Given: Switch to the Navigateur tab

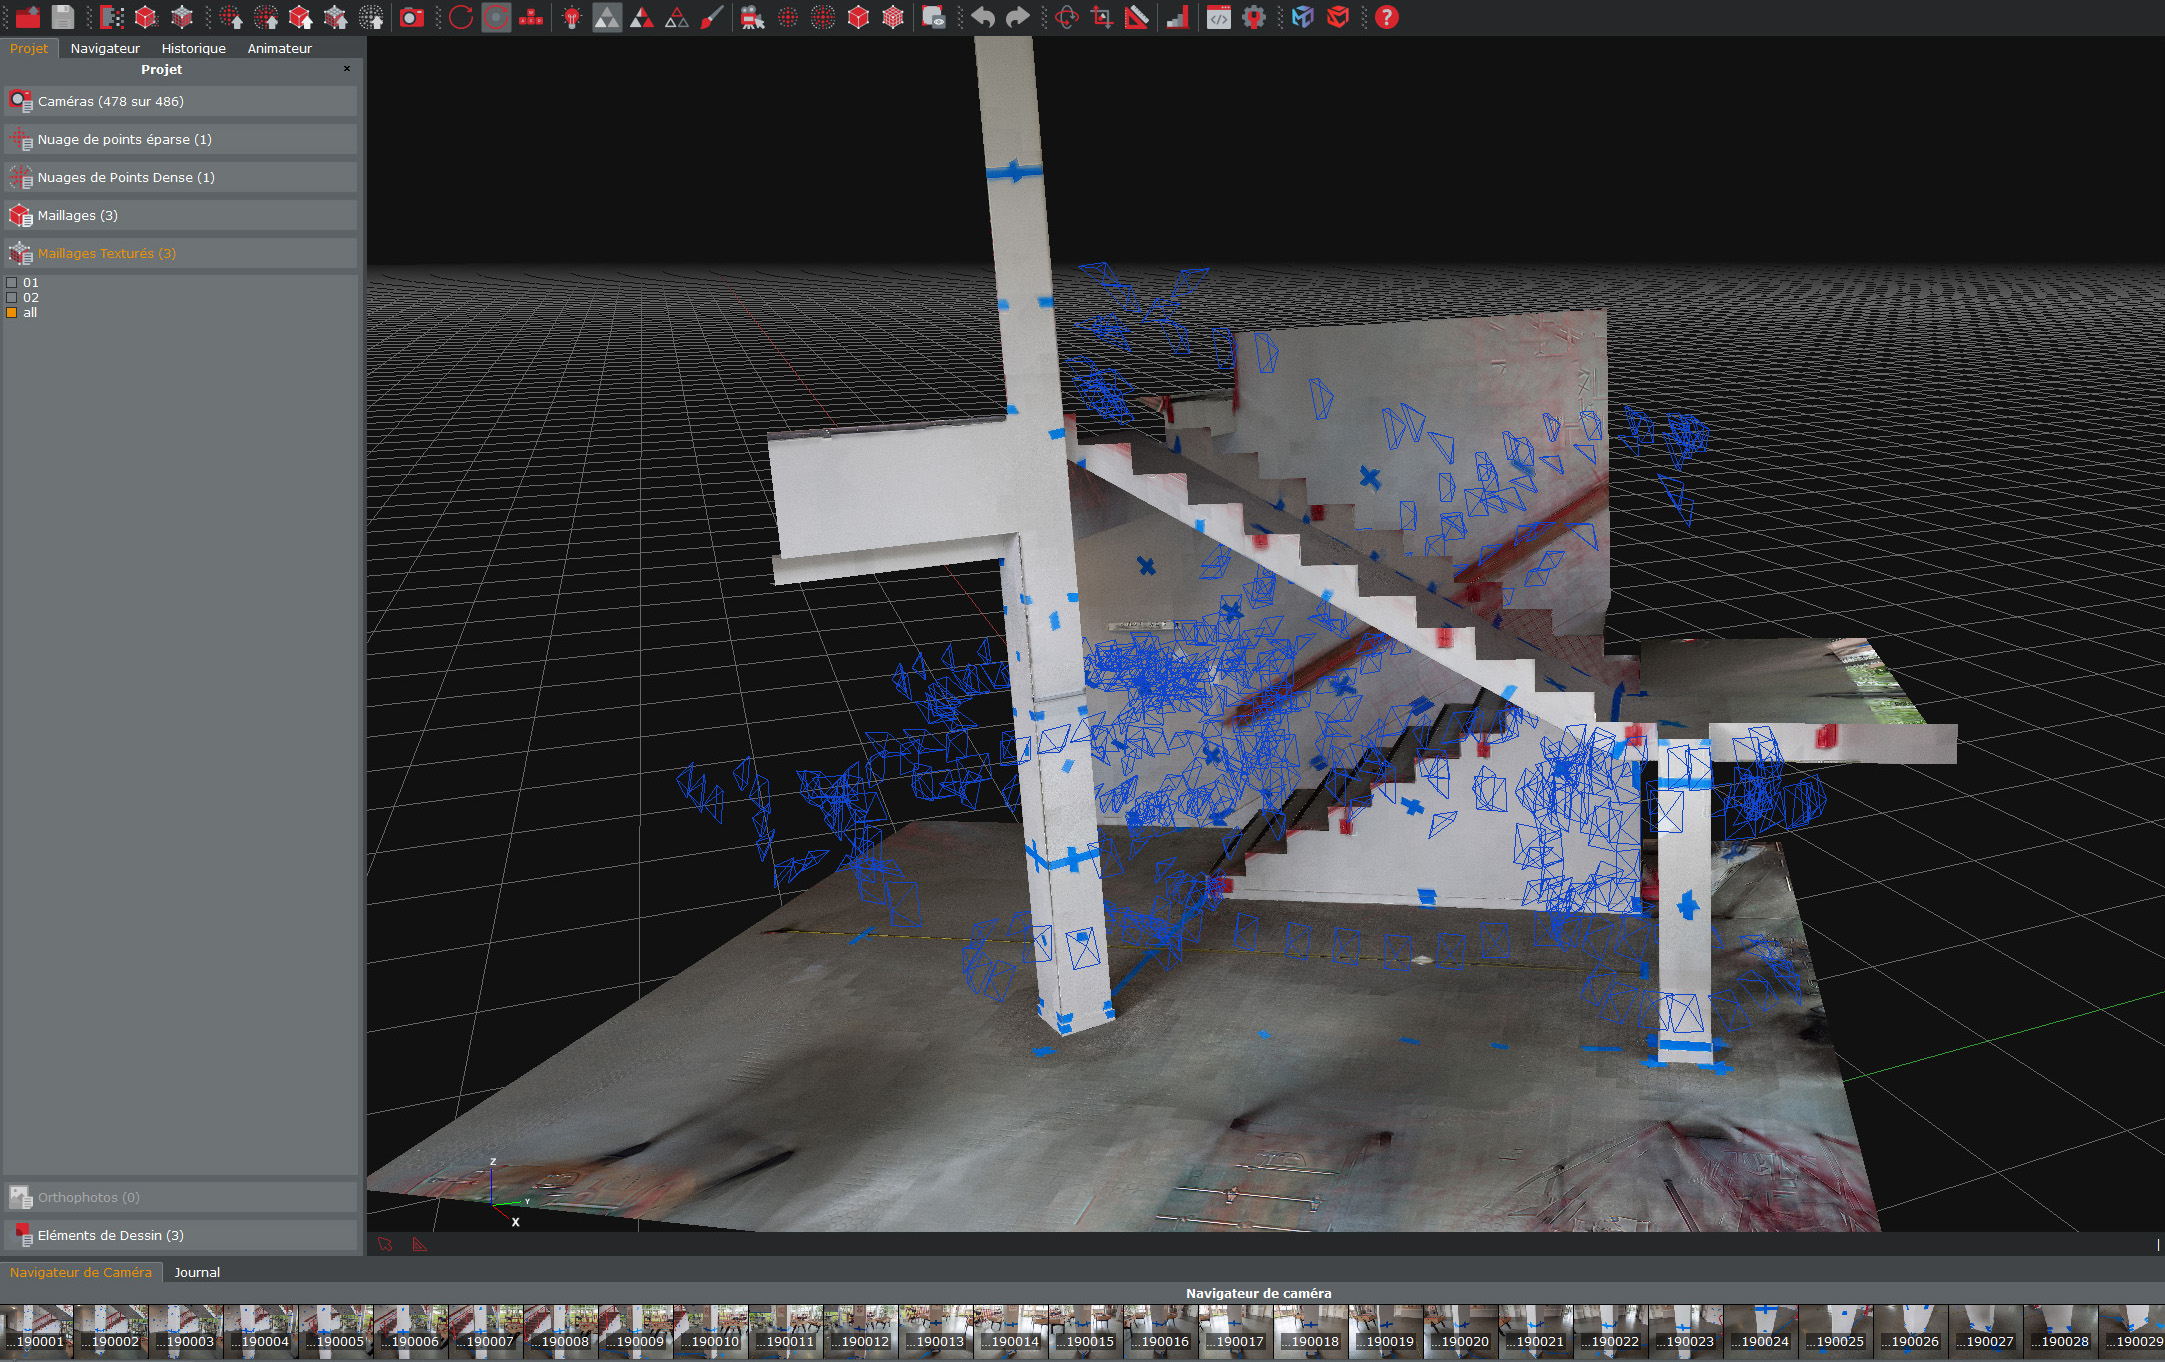Looking at the screenshot, I should coord(105,48).
